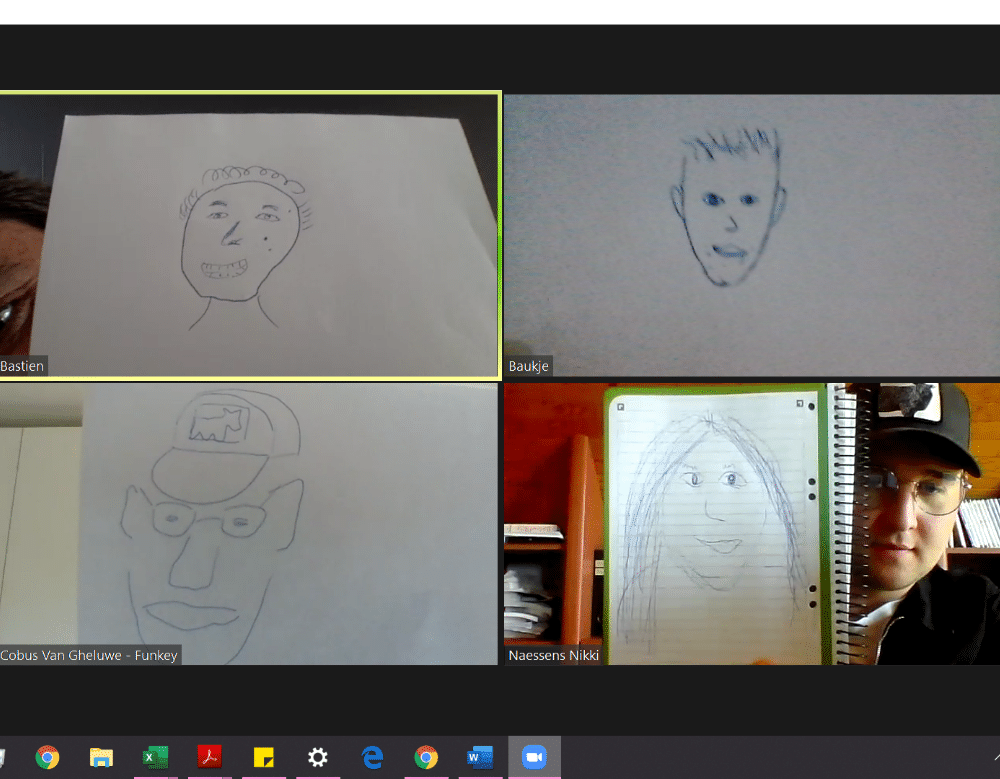This screenshot has width=1000, height=779.
Task: Switch to the second Chrome window icon
Action: click(x=426, y=757)
